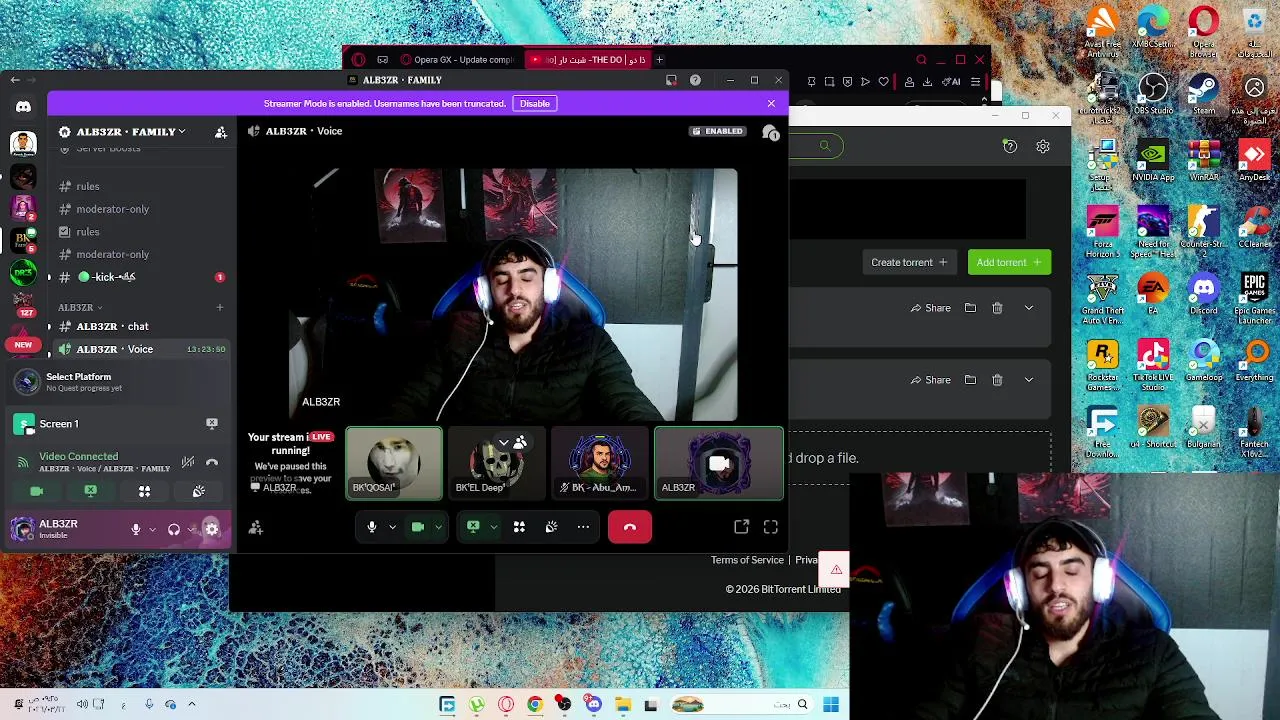The image size is (1280, 720).
Task: Mute mic in user panel
Action: (x=136, y=529)
